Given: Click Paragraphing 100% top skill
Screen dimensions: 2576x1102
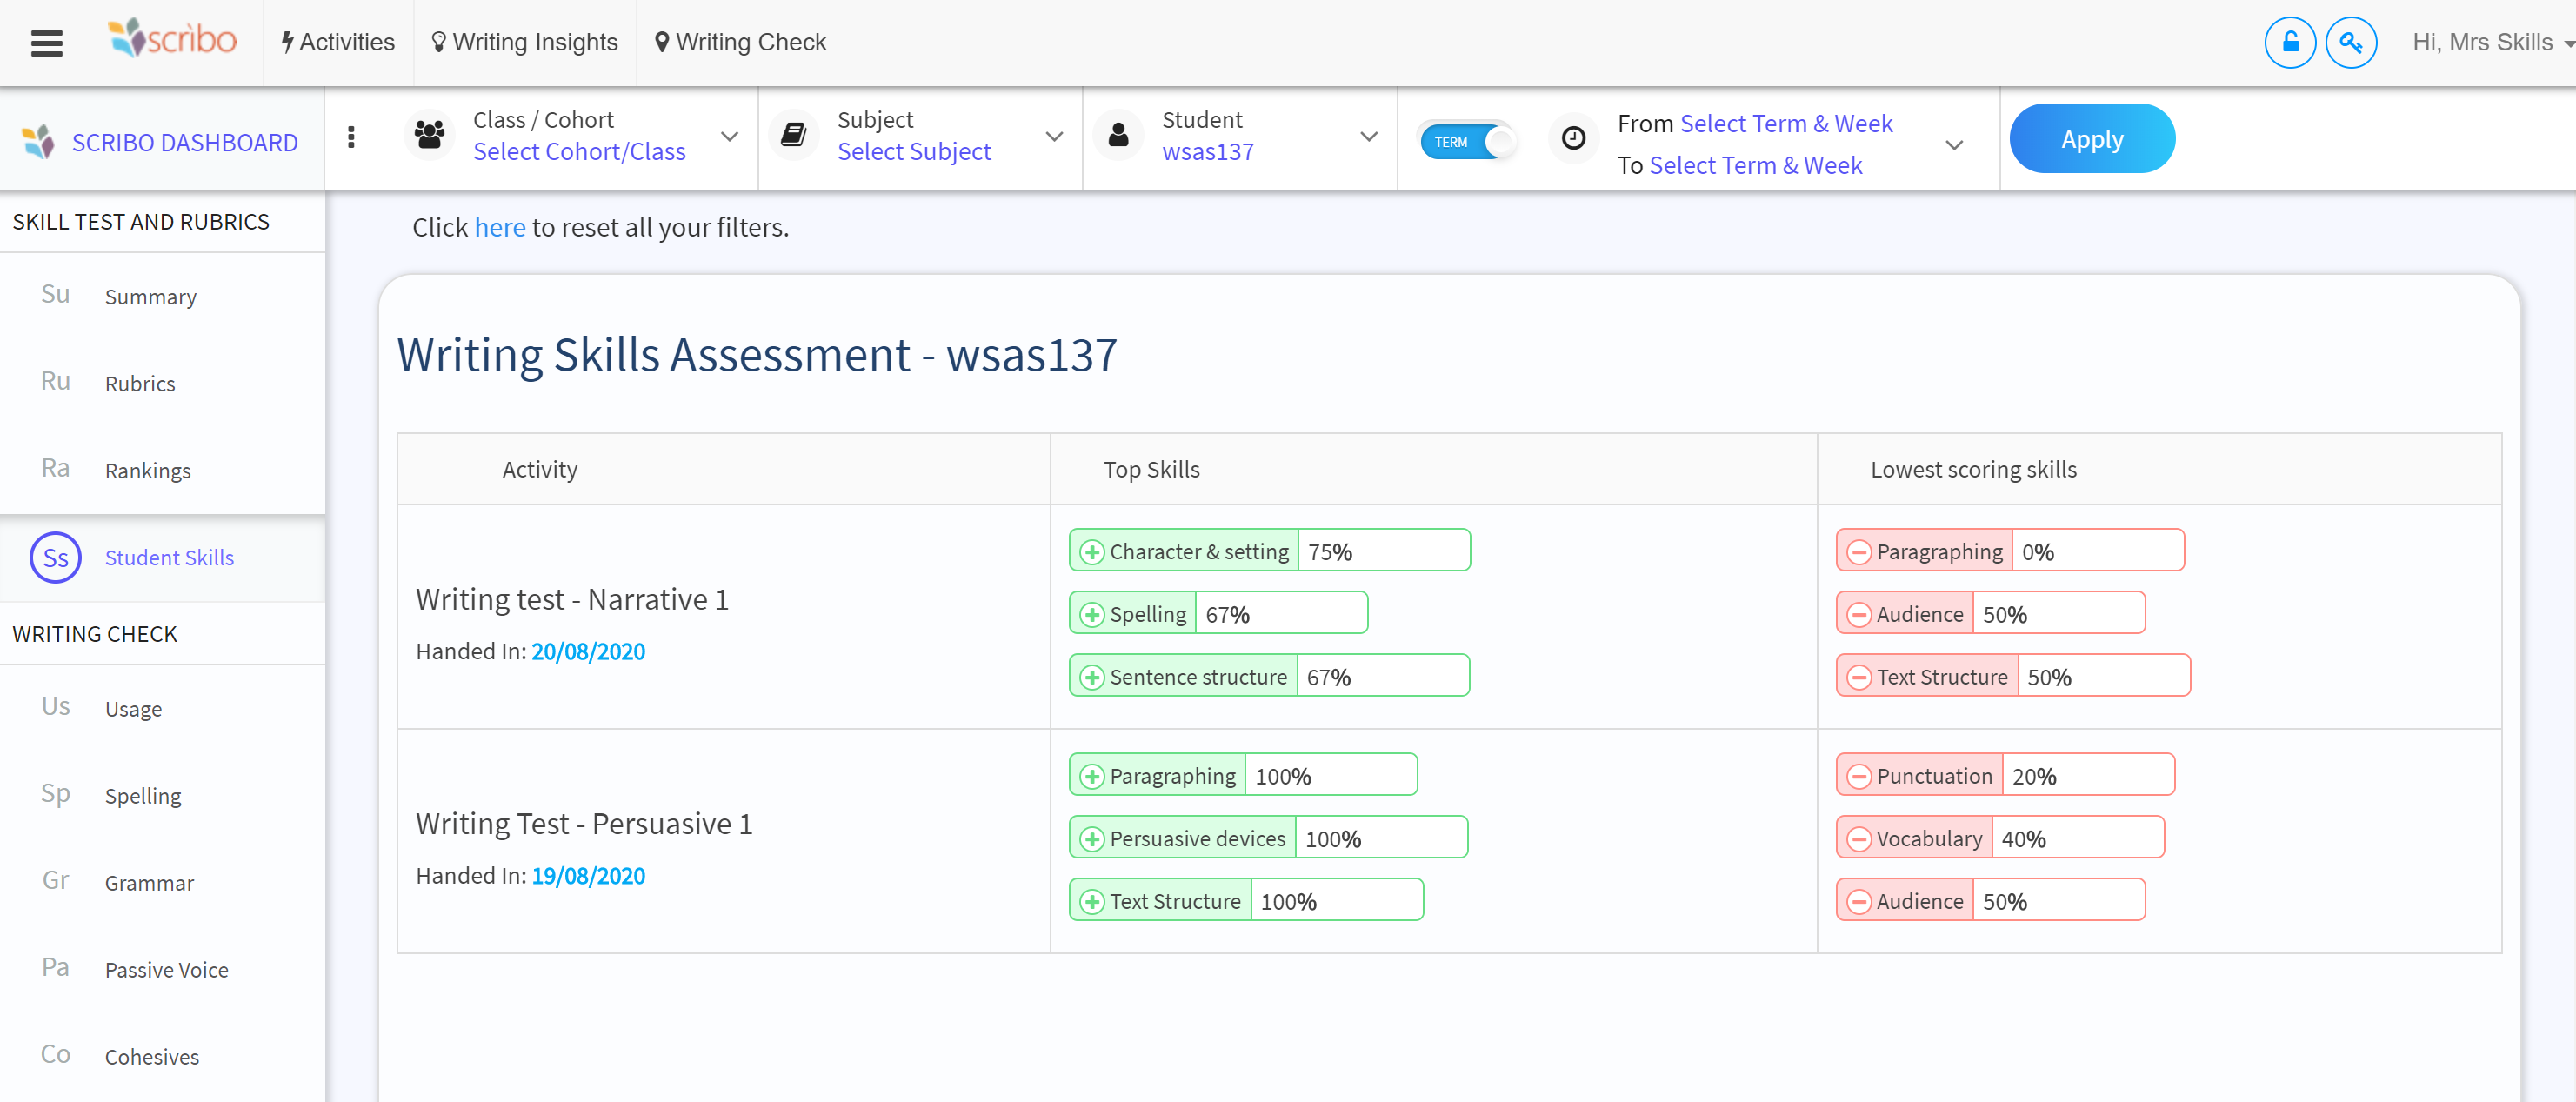Looking at the screenshot, I should [x=1243, y=775].
